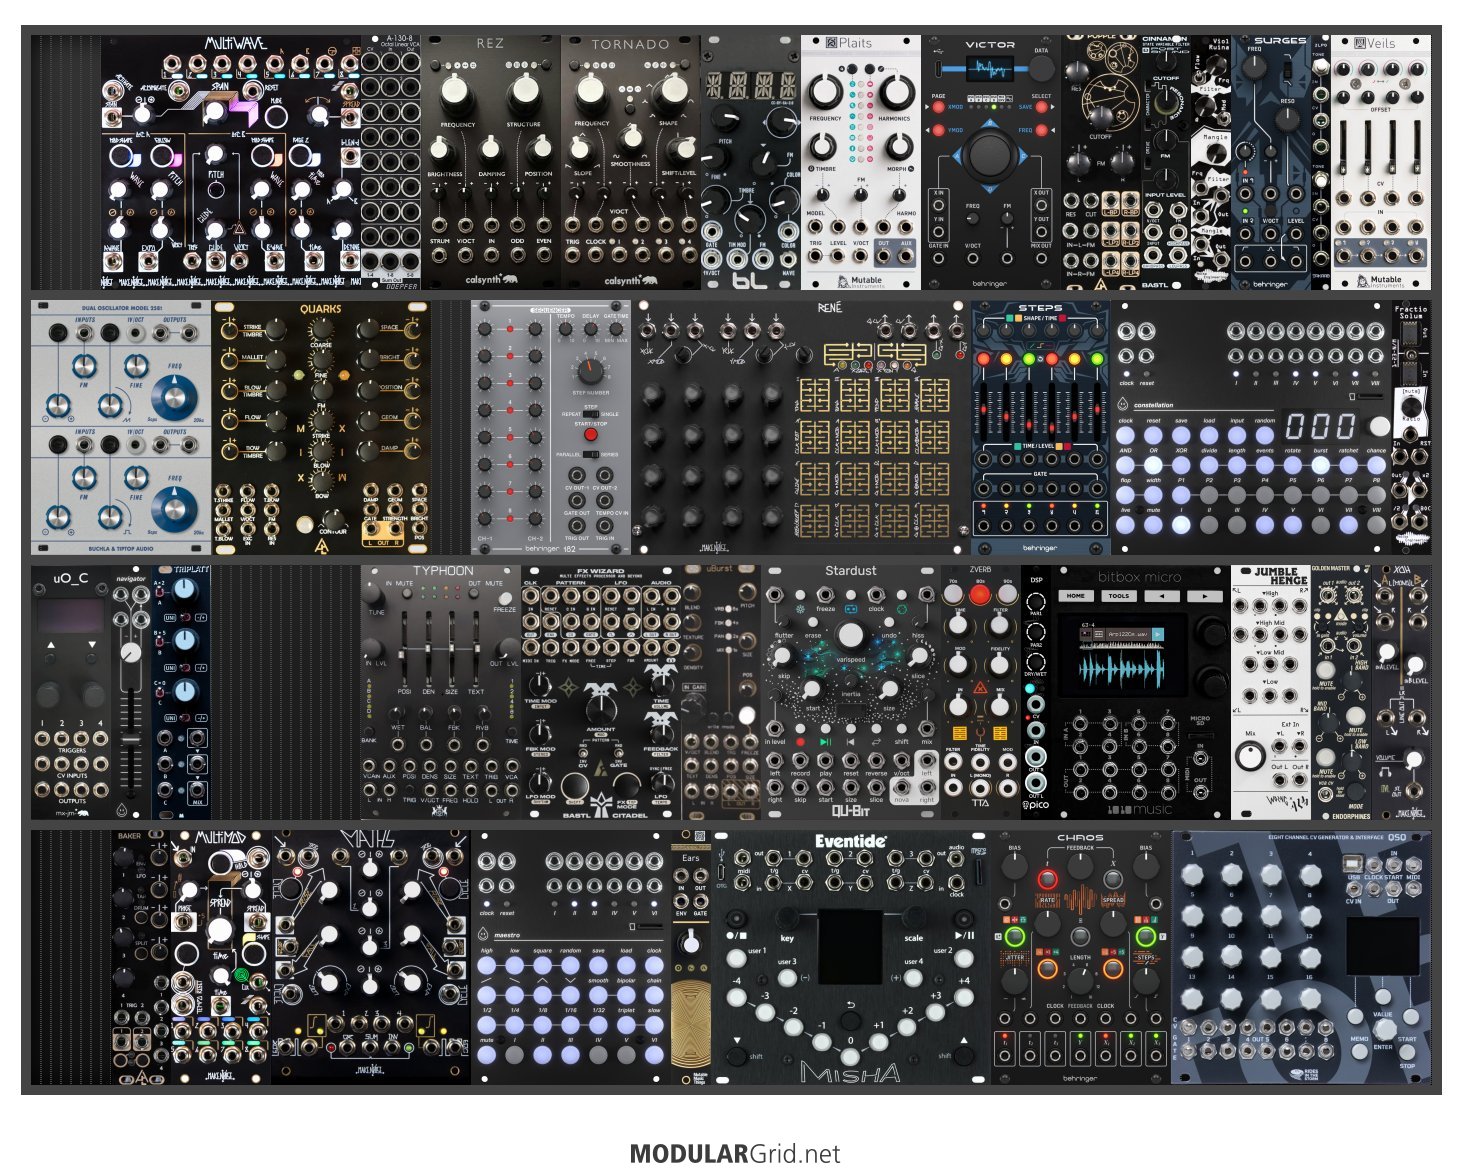Viewport: 1472px width, 1175px height.
Task: Click the Constellation 000 numeric display
Action: pos(1321,425)
